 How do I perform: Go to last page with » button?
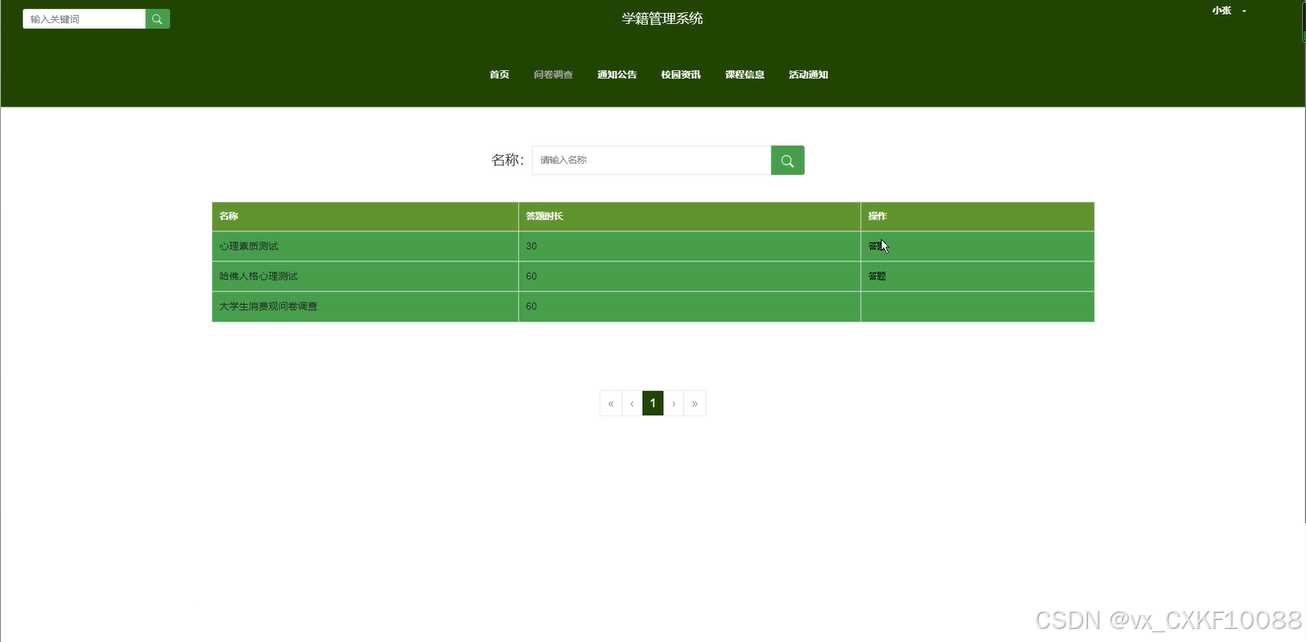click(695, 403)
